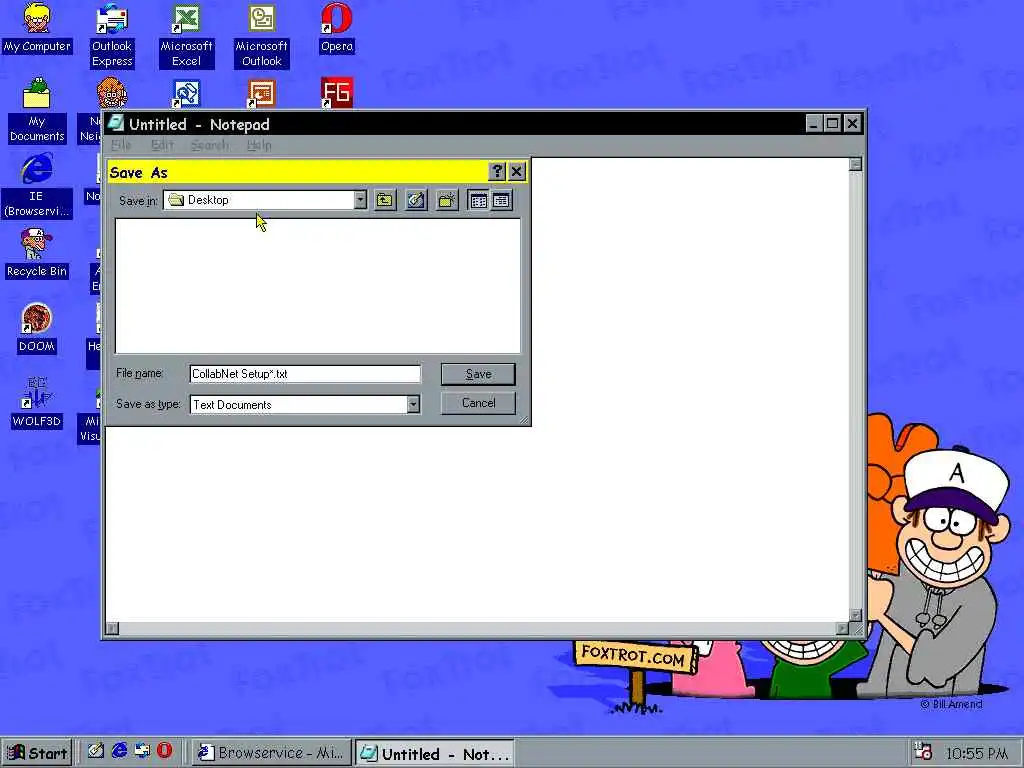This screenshot has width=1024, height=768.
Task: Expand the Save as type dropdown
Action: 413,405
